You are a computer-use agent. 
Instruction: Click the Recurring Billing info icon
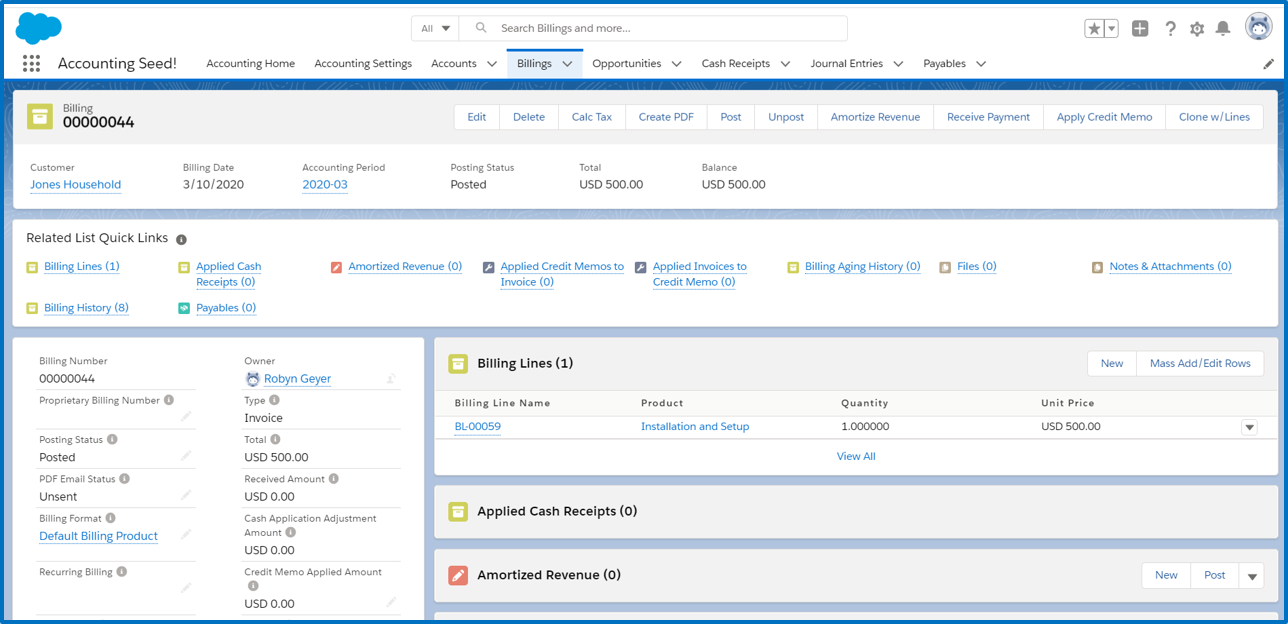[x=122, y=572]
